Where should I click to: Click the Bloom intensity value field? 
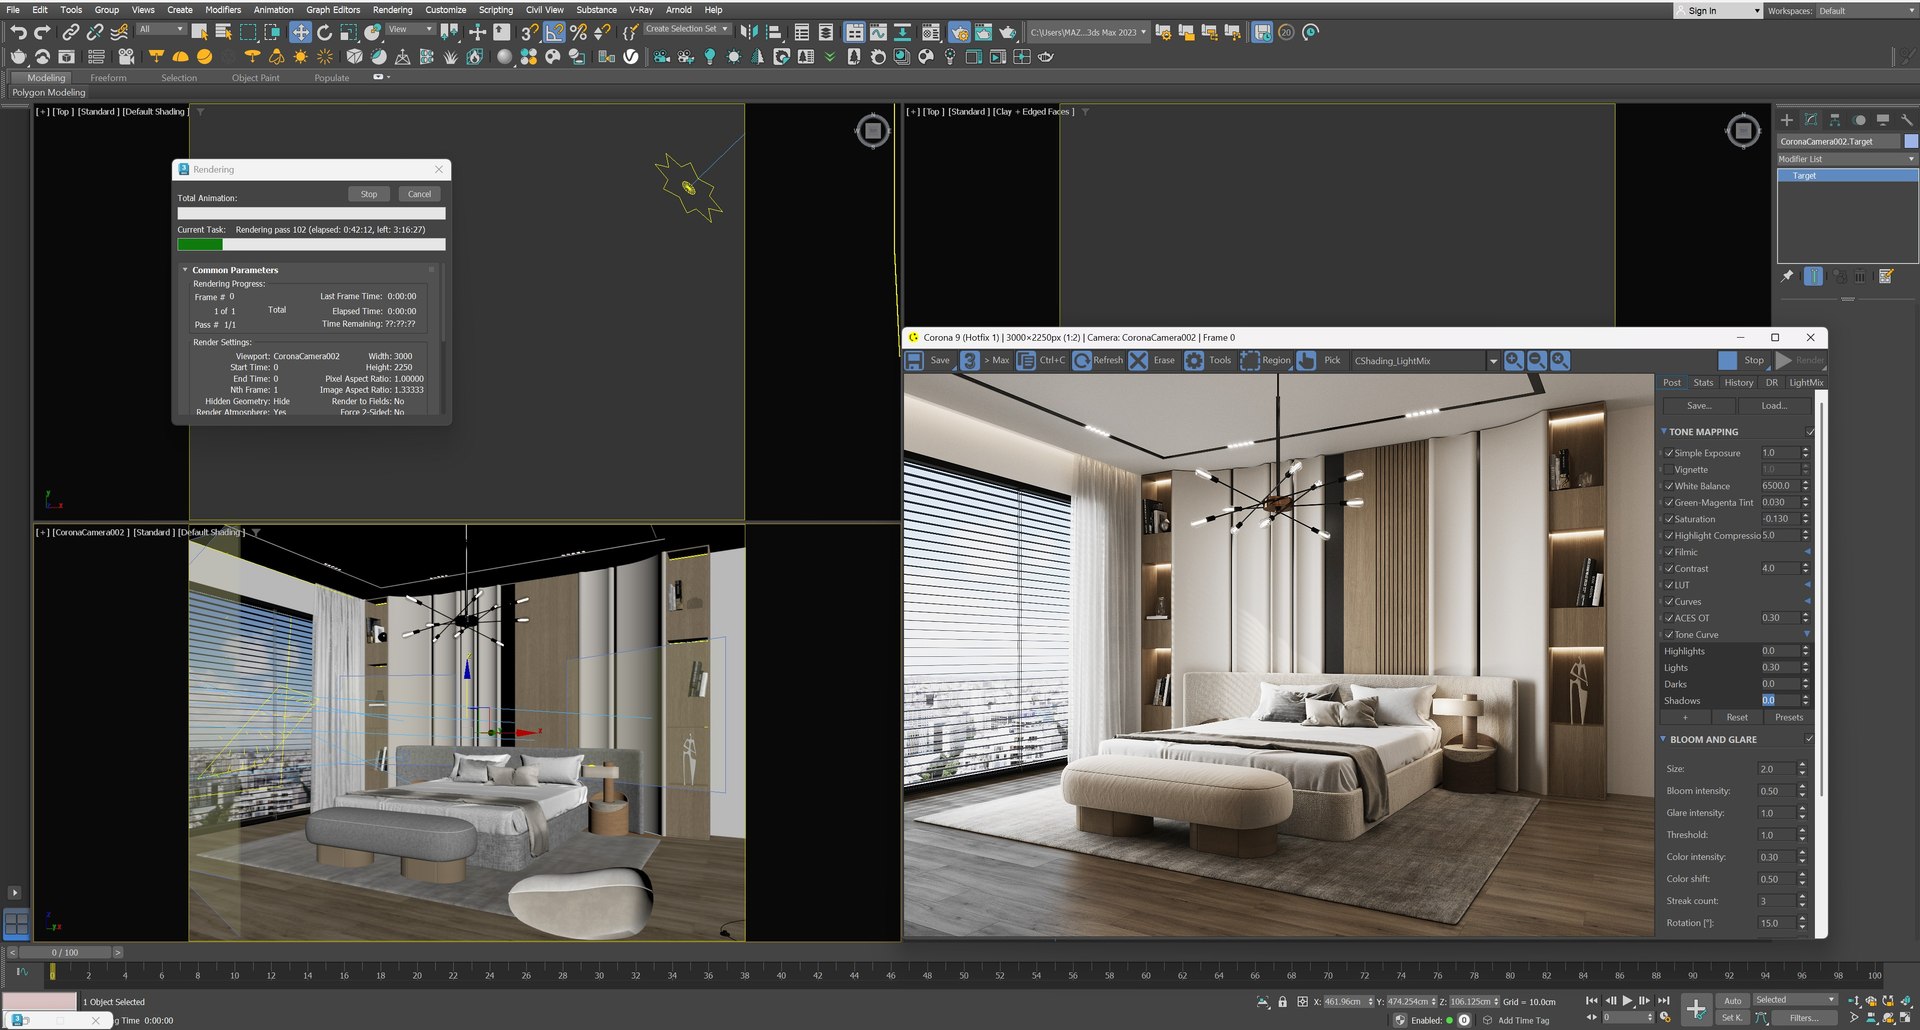click(x=1777, y=791)
